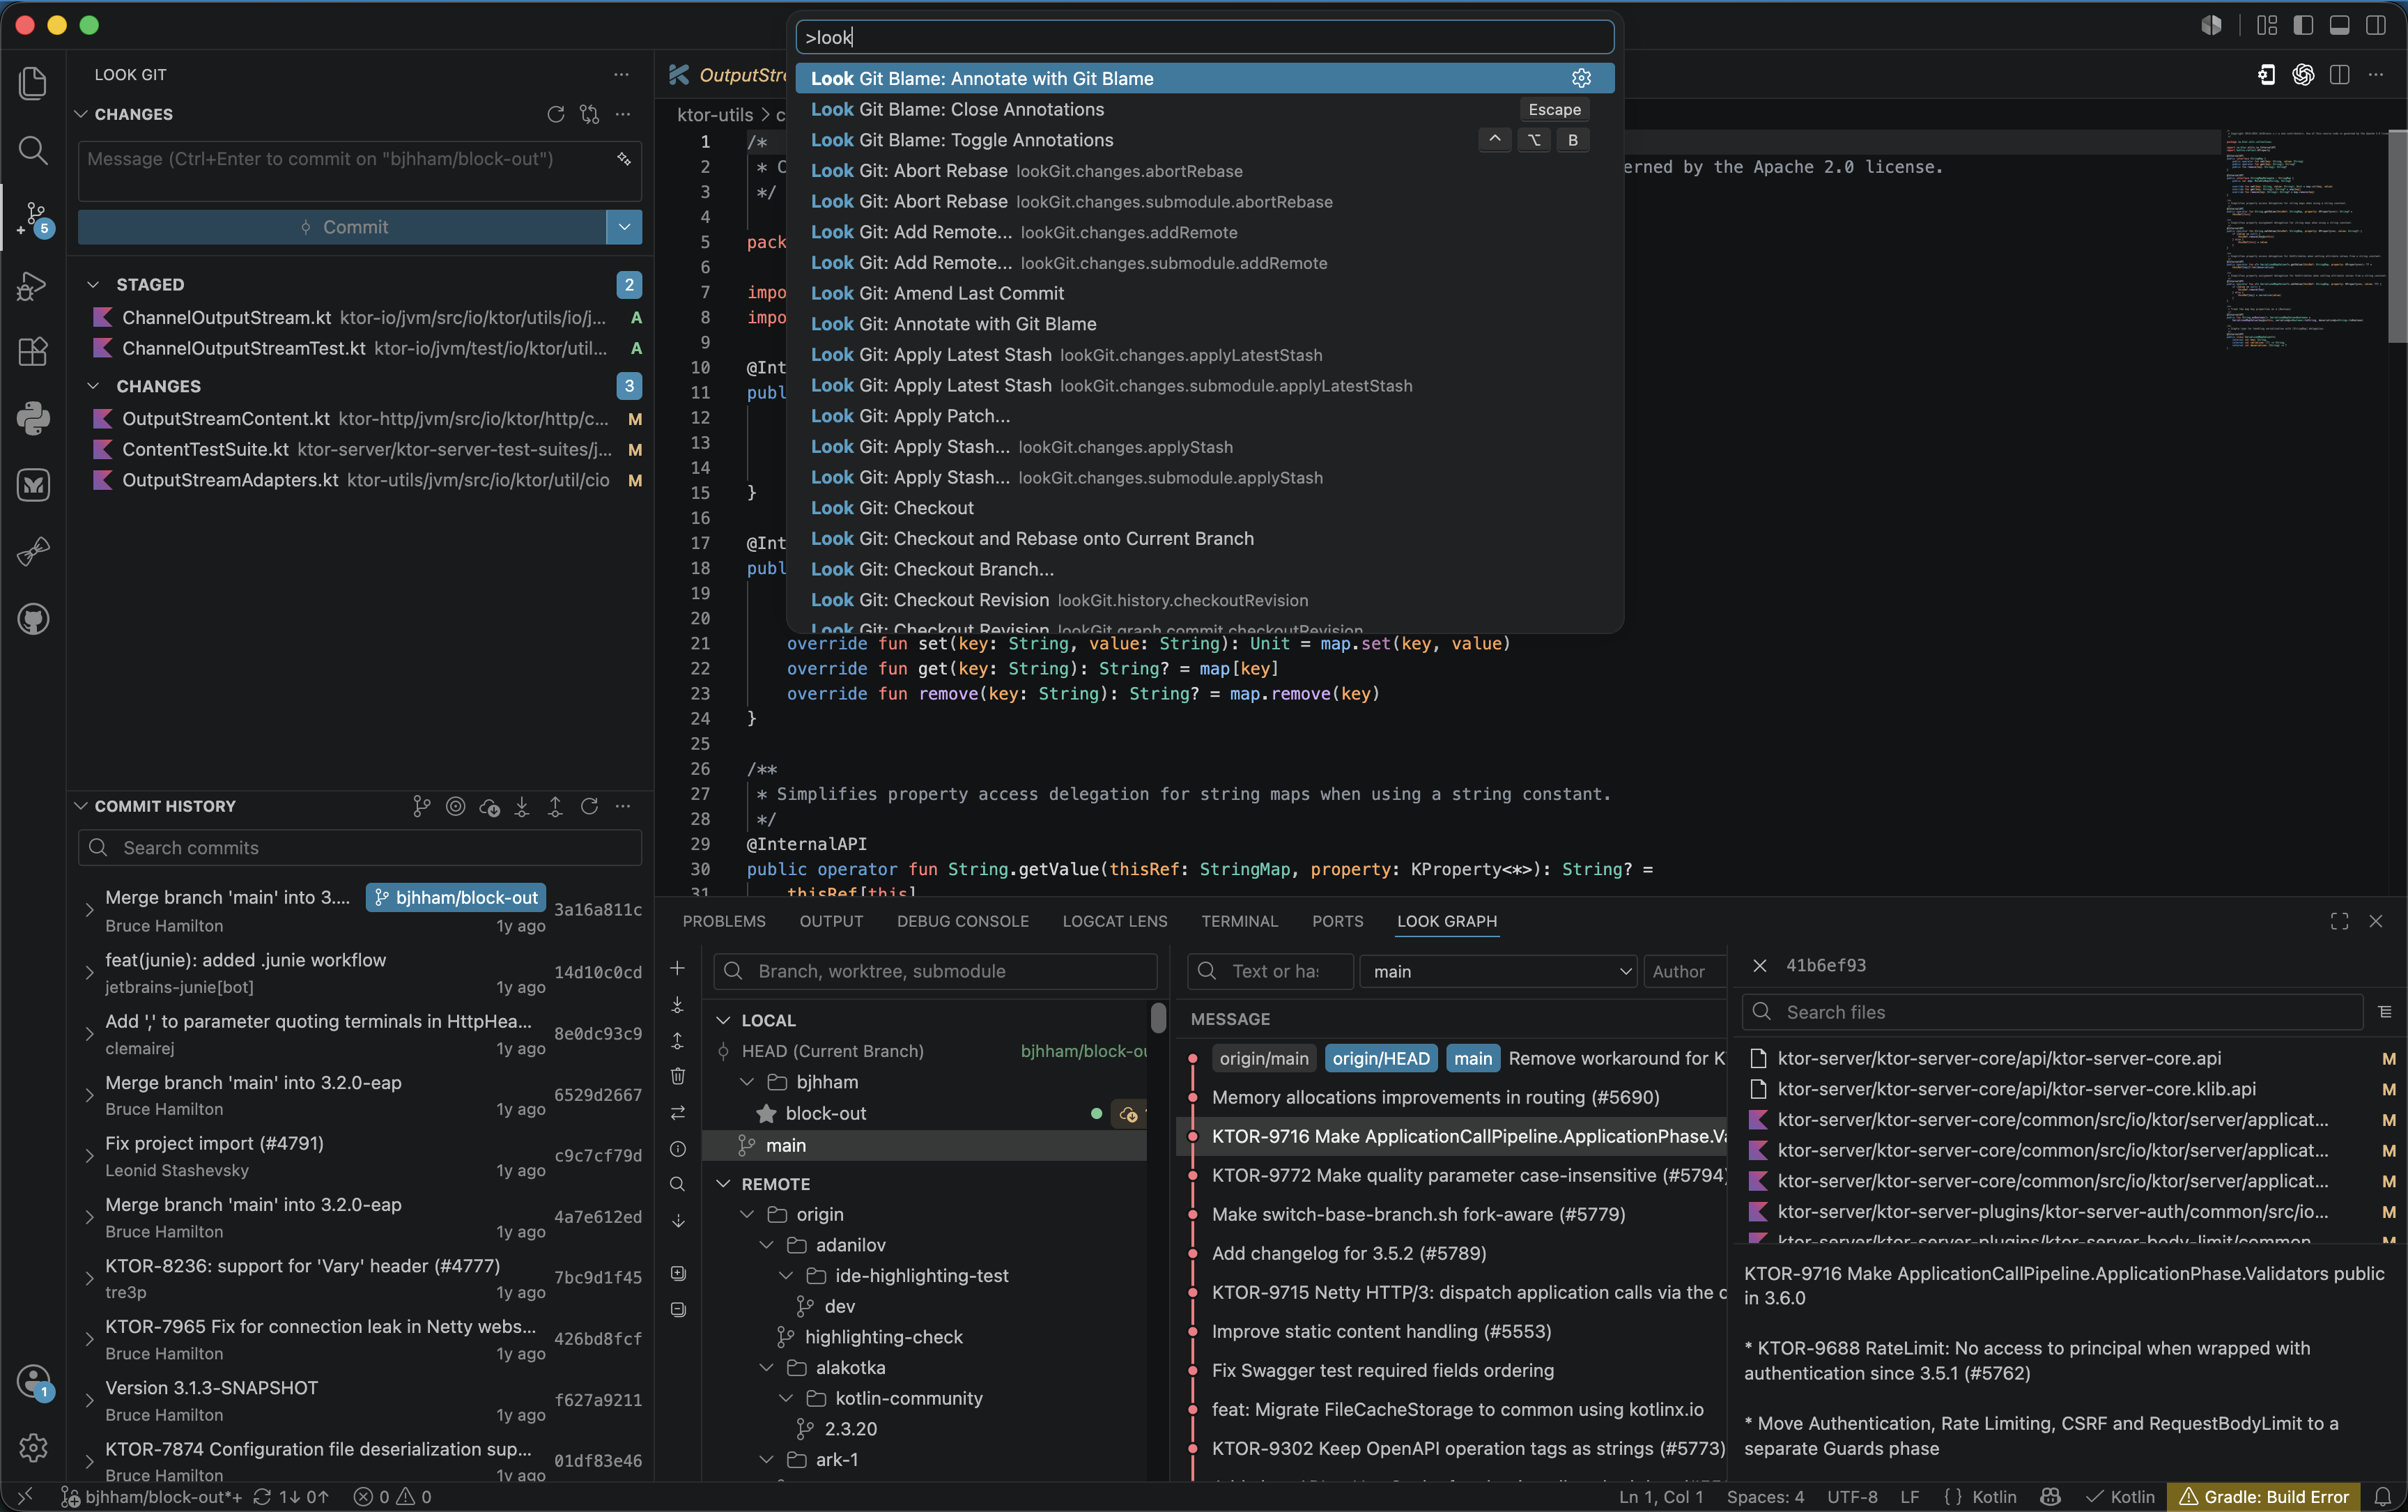Collapse the REMOTE branches group

tap(723, 1184)
